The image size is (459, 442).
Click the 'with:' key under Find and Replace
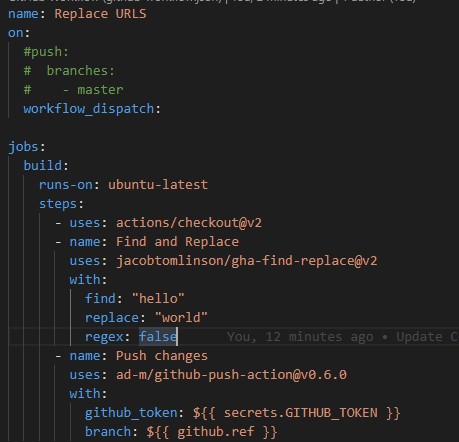coord(88,280)
